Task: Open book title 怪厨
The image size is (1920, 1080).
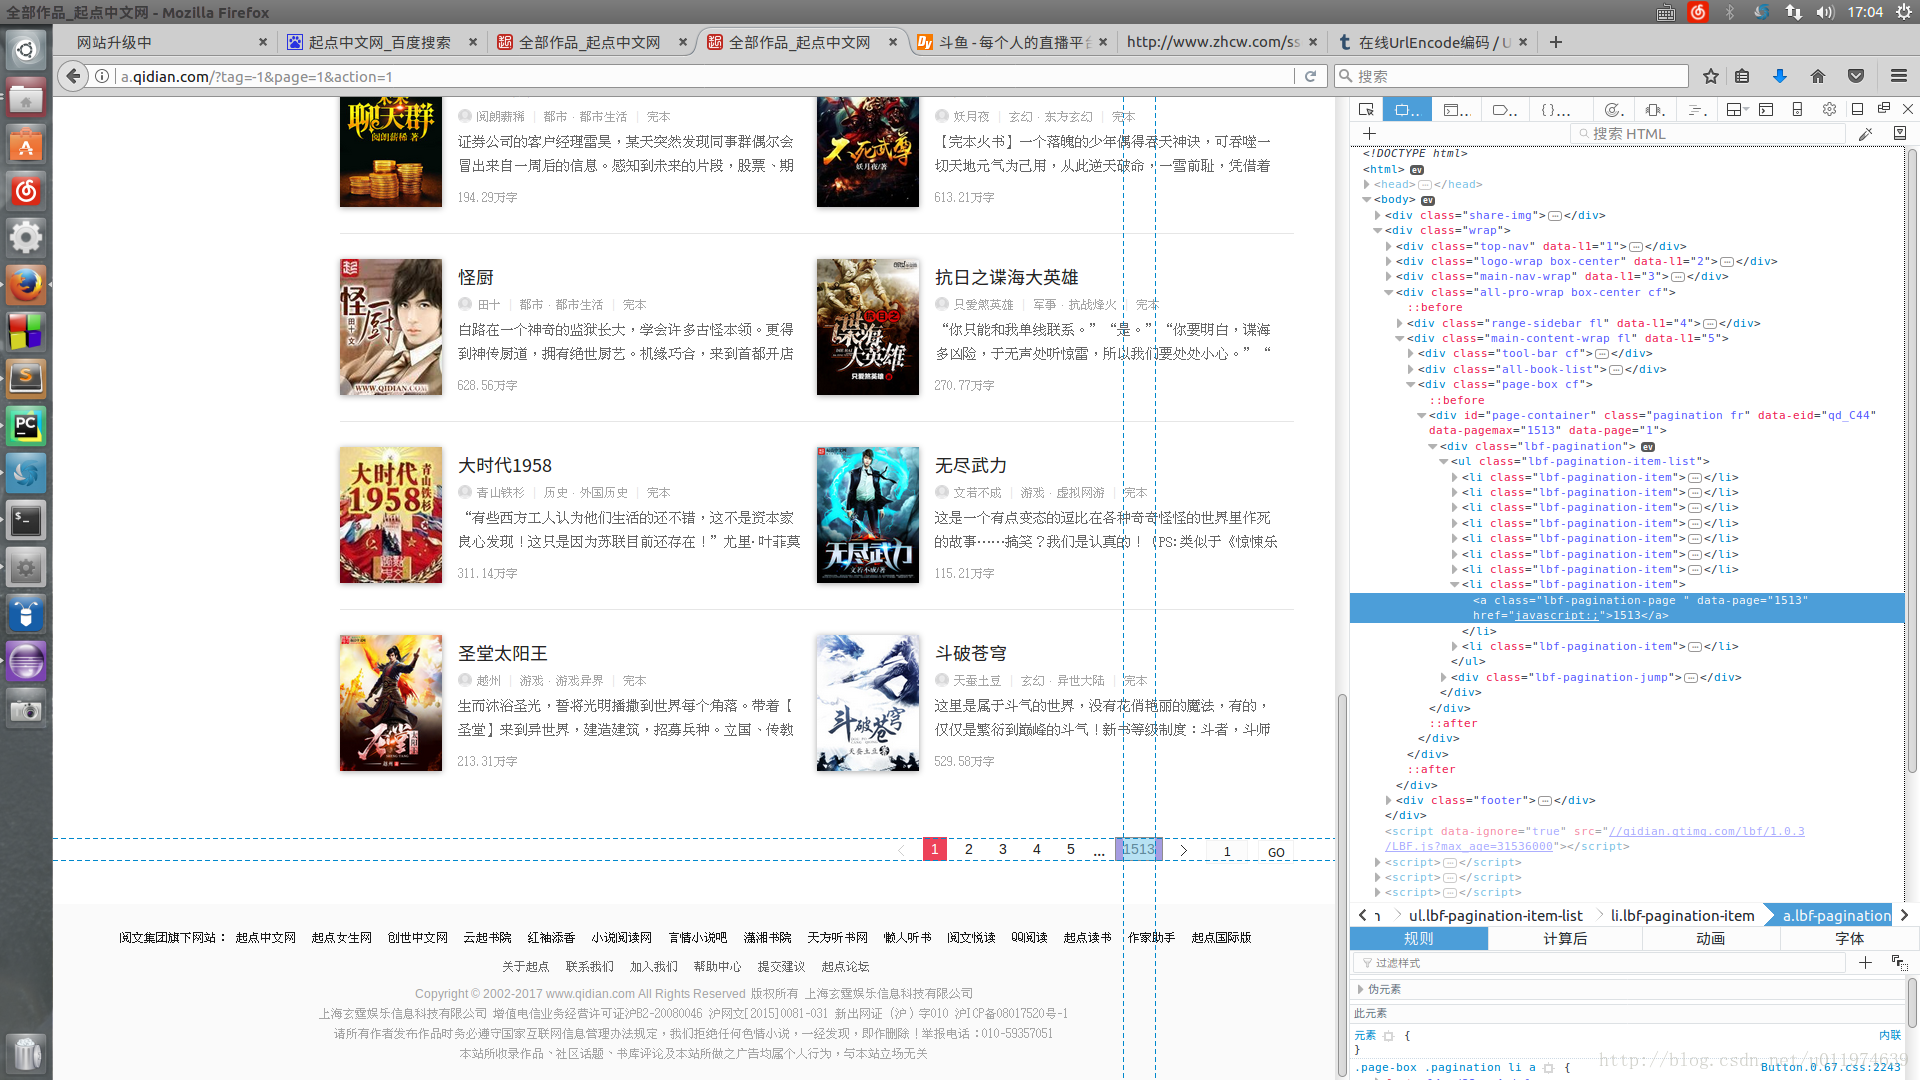Action: tap(476, 277)
